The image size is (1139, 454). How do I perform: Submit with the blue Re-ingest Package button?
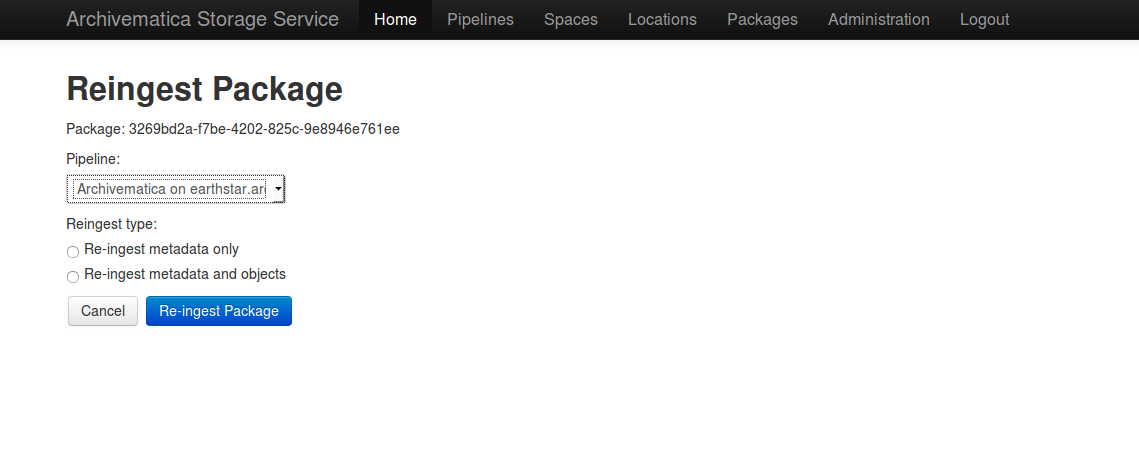tap(219, 311)
